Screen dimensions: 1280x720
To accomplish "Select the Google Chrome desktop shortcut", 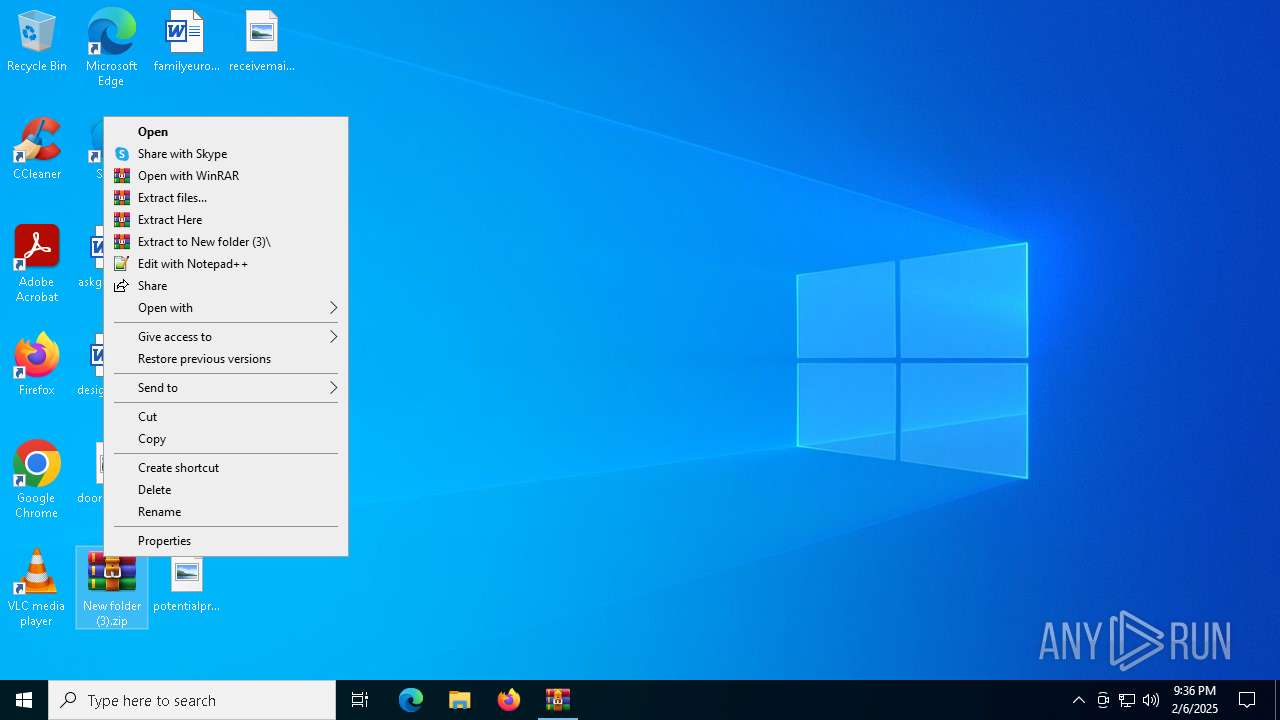I will pos(37,480).
